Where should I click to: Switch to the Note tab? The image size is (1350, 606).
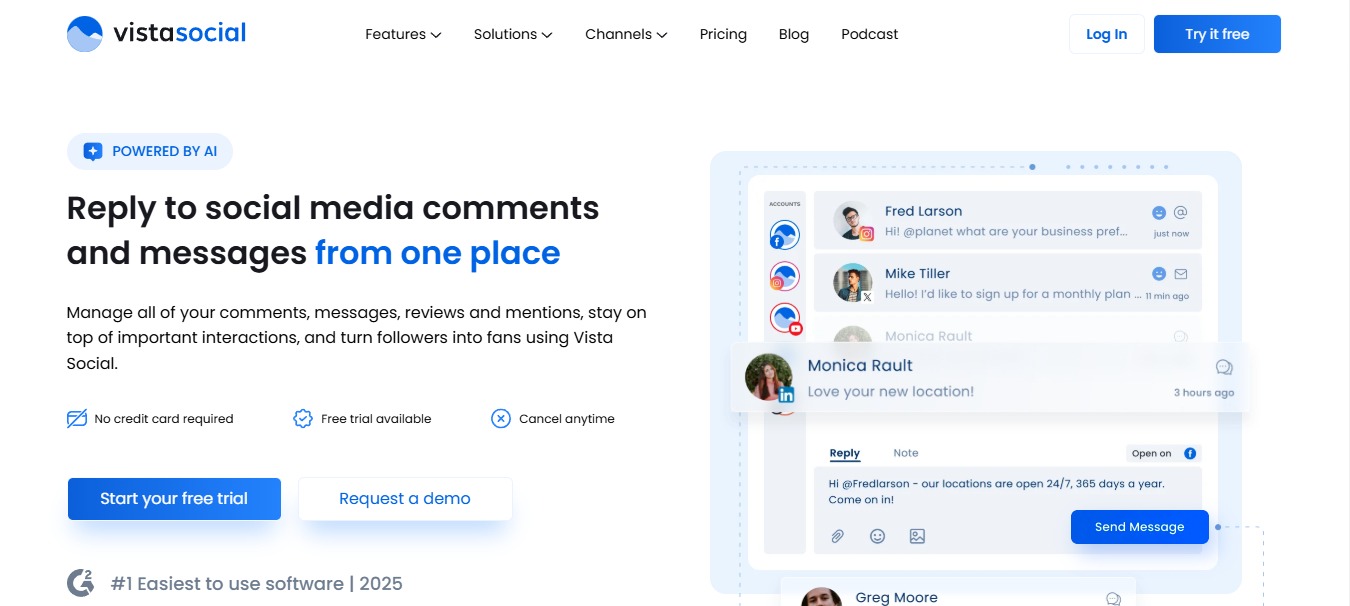tap(905, 452)
